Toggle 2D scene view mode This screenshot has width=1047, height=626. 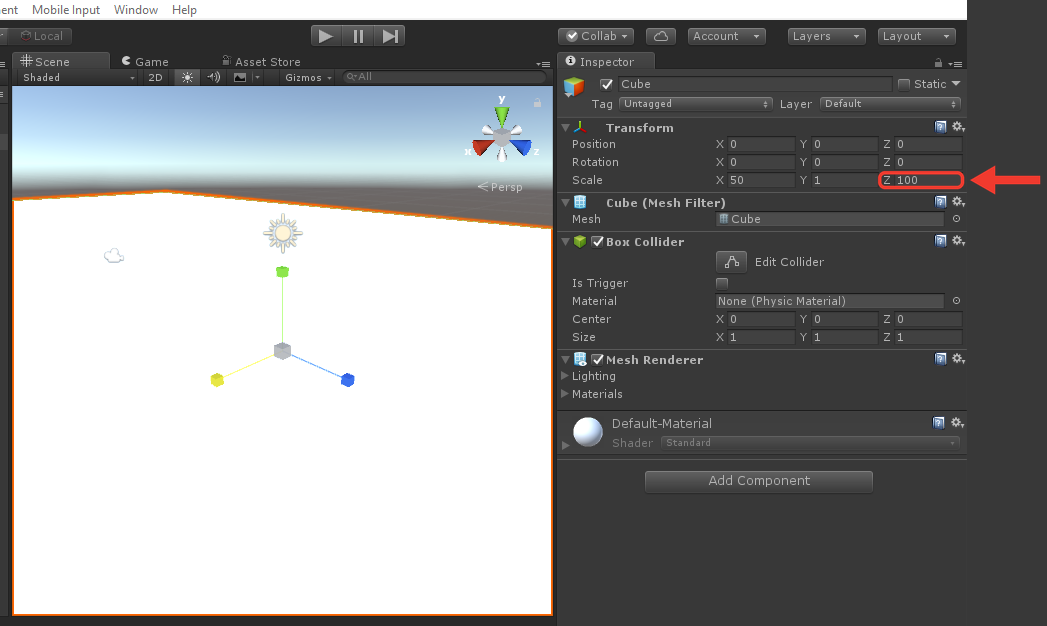[x=156, y=77]
